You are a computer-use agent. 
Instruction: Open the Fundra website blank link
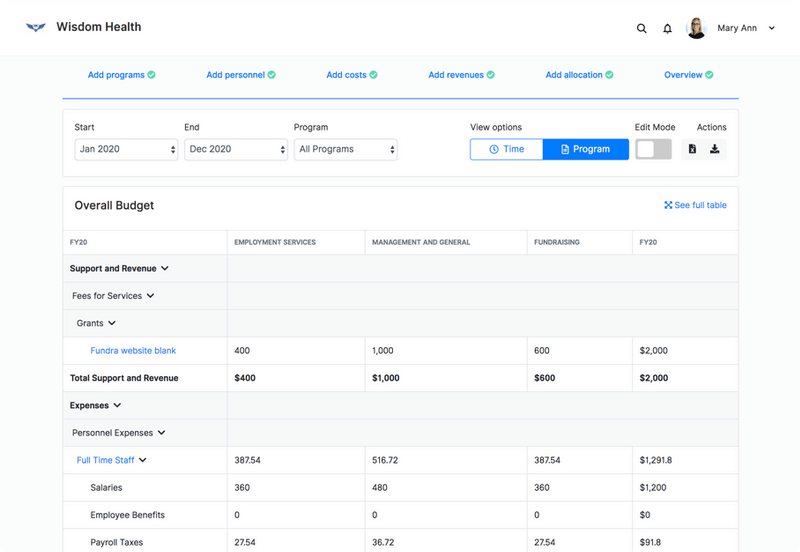tap(133, 351)
